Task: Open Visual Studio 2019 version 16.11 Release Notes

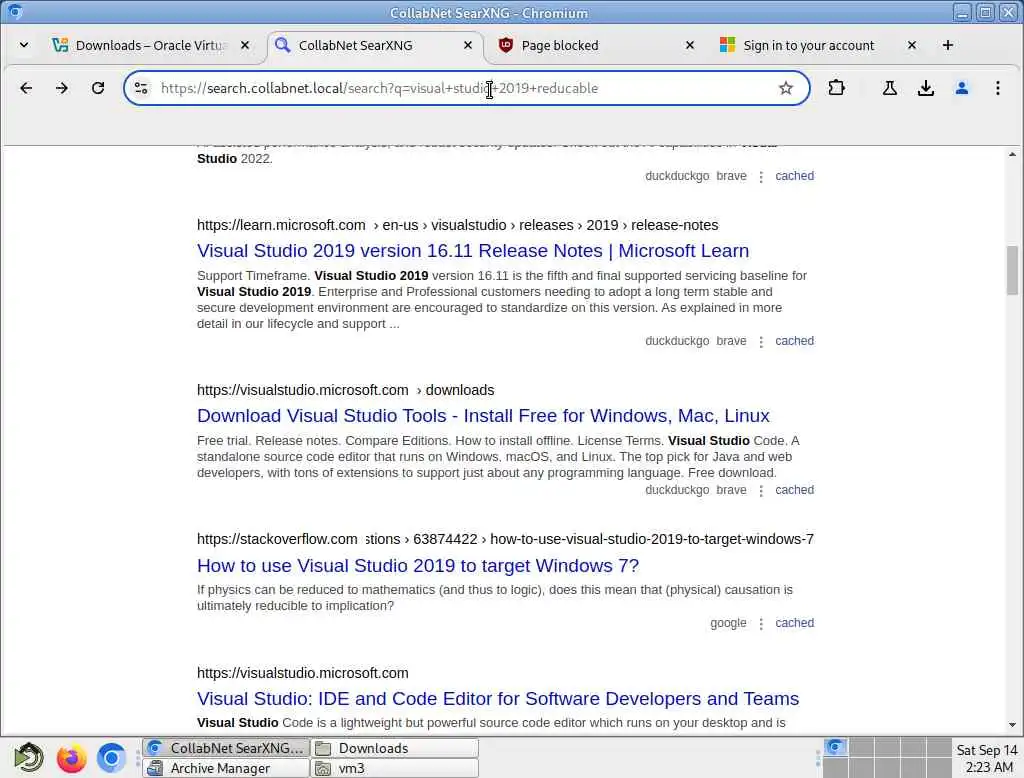Action: point(473,251)
